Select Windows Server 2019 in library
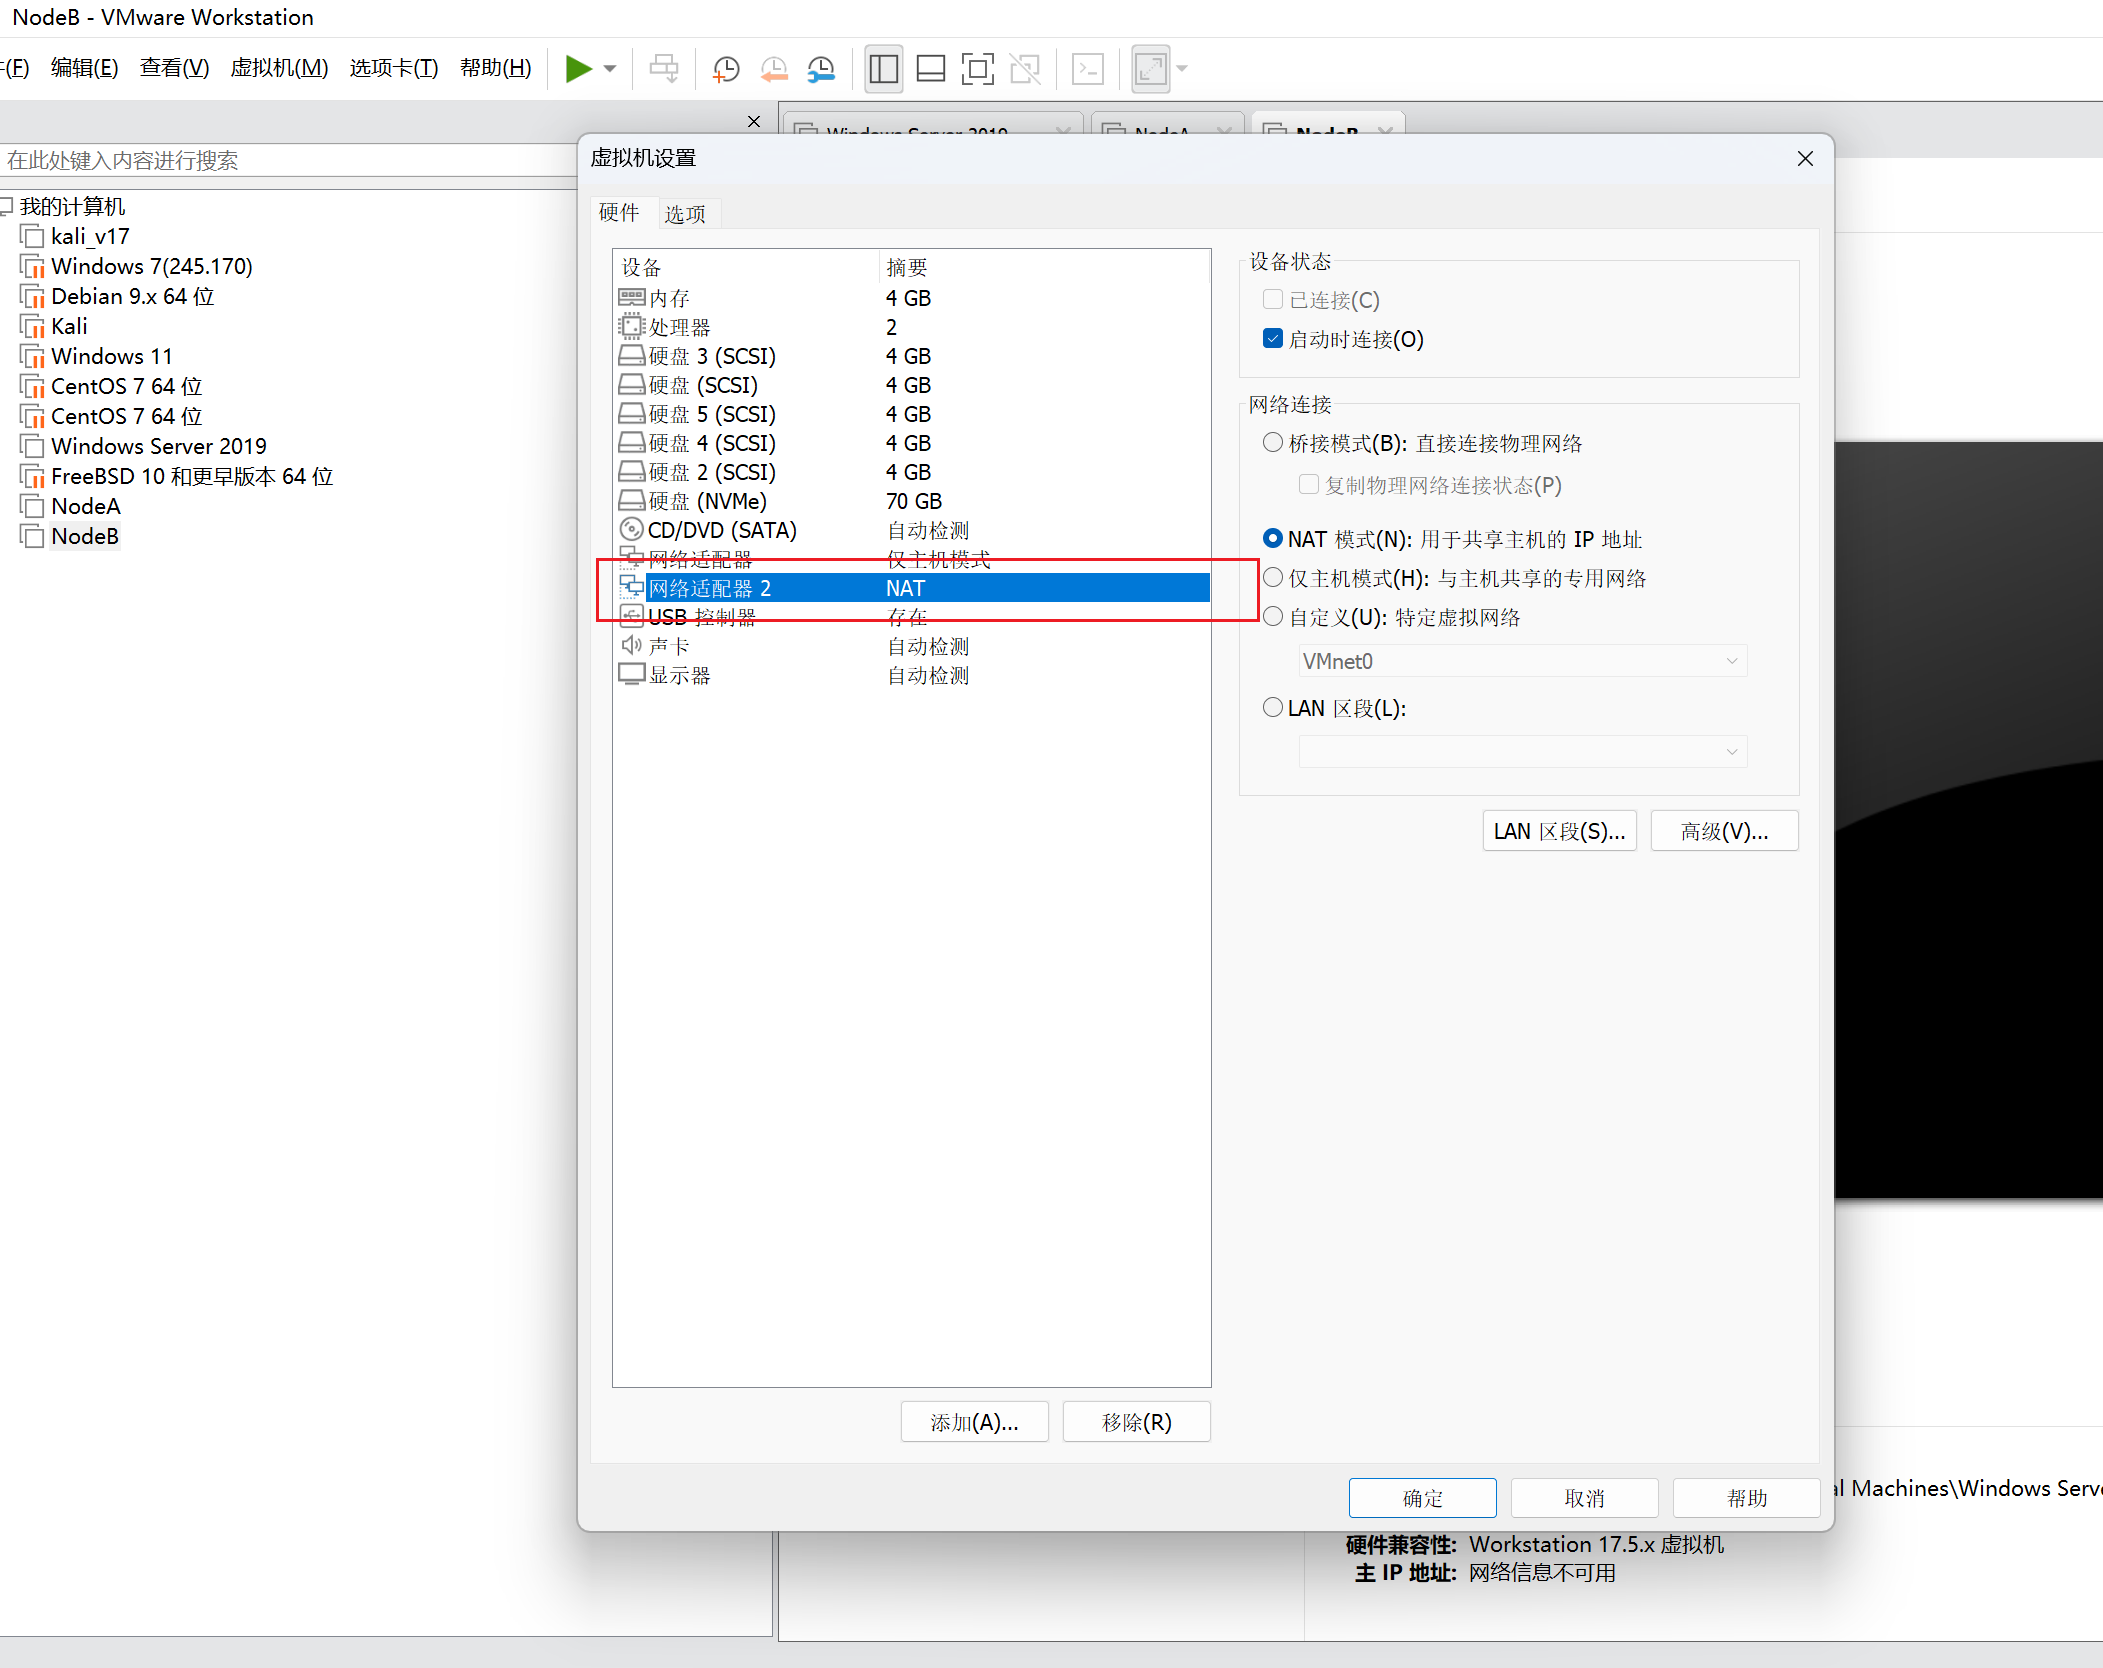The height and width of the screenshot is (1668, 2103). 159,447
